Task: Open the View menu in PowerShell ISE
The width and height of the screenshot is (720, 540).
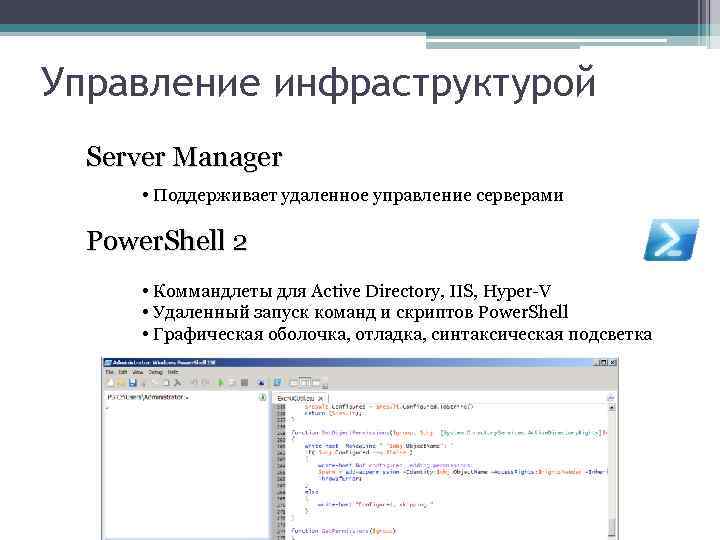Action: click(x=138, y=372)
